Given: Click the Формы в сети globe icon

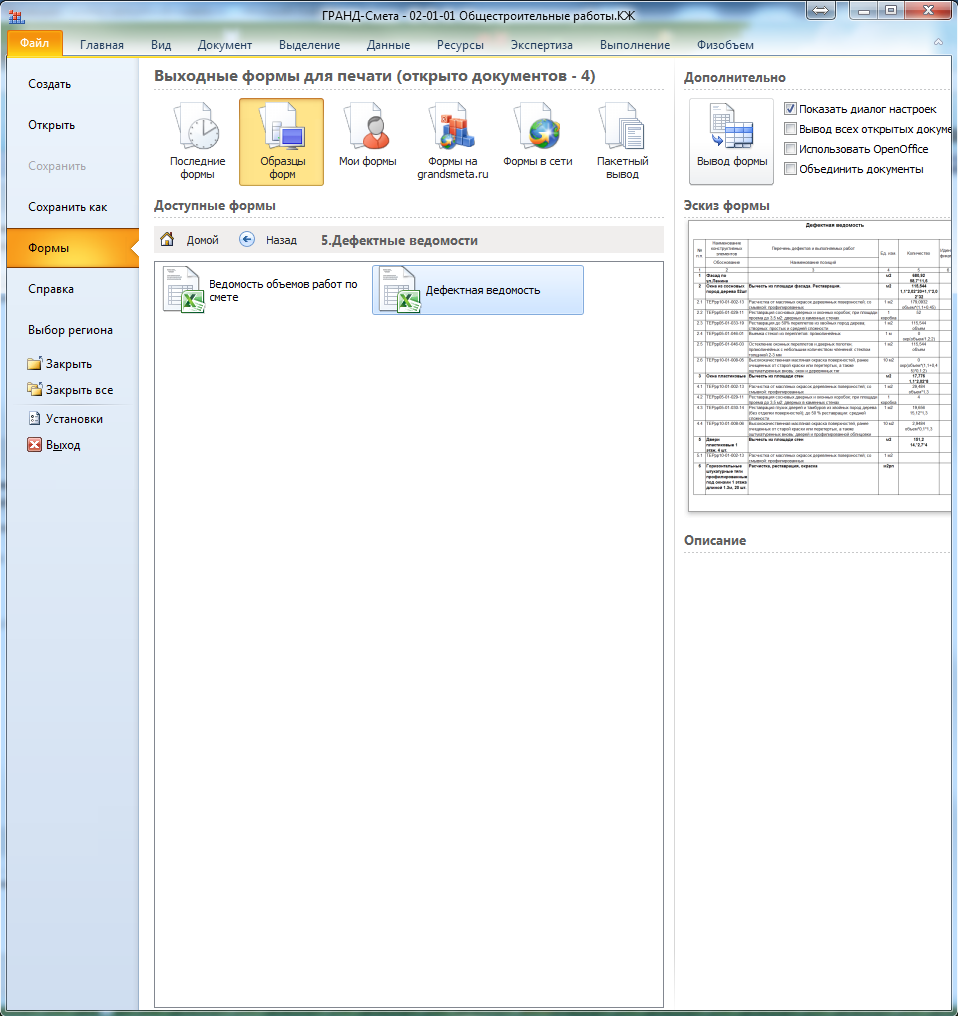Looking at the screenshot, I should click(x=538, y=128).
